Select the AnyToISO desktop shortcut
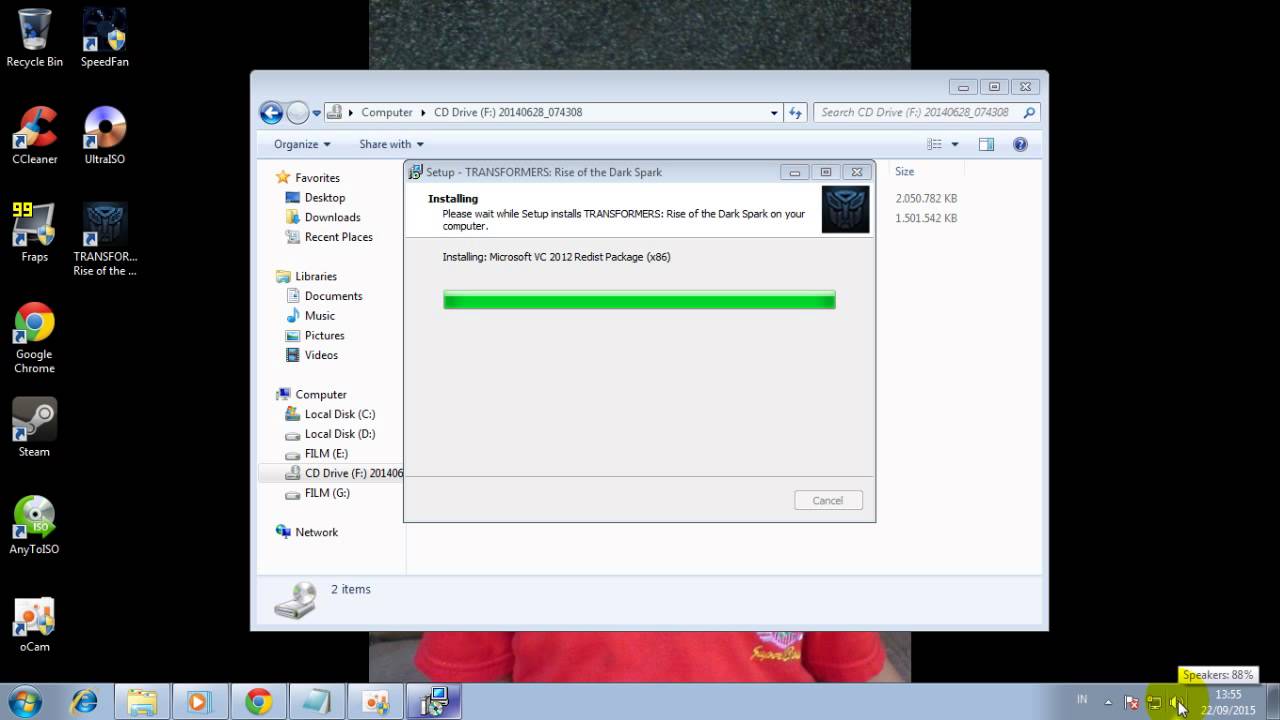Screen dimensions: 1280x720 (34, 525)
